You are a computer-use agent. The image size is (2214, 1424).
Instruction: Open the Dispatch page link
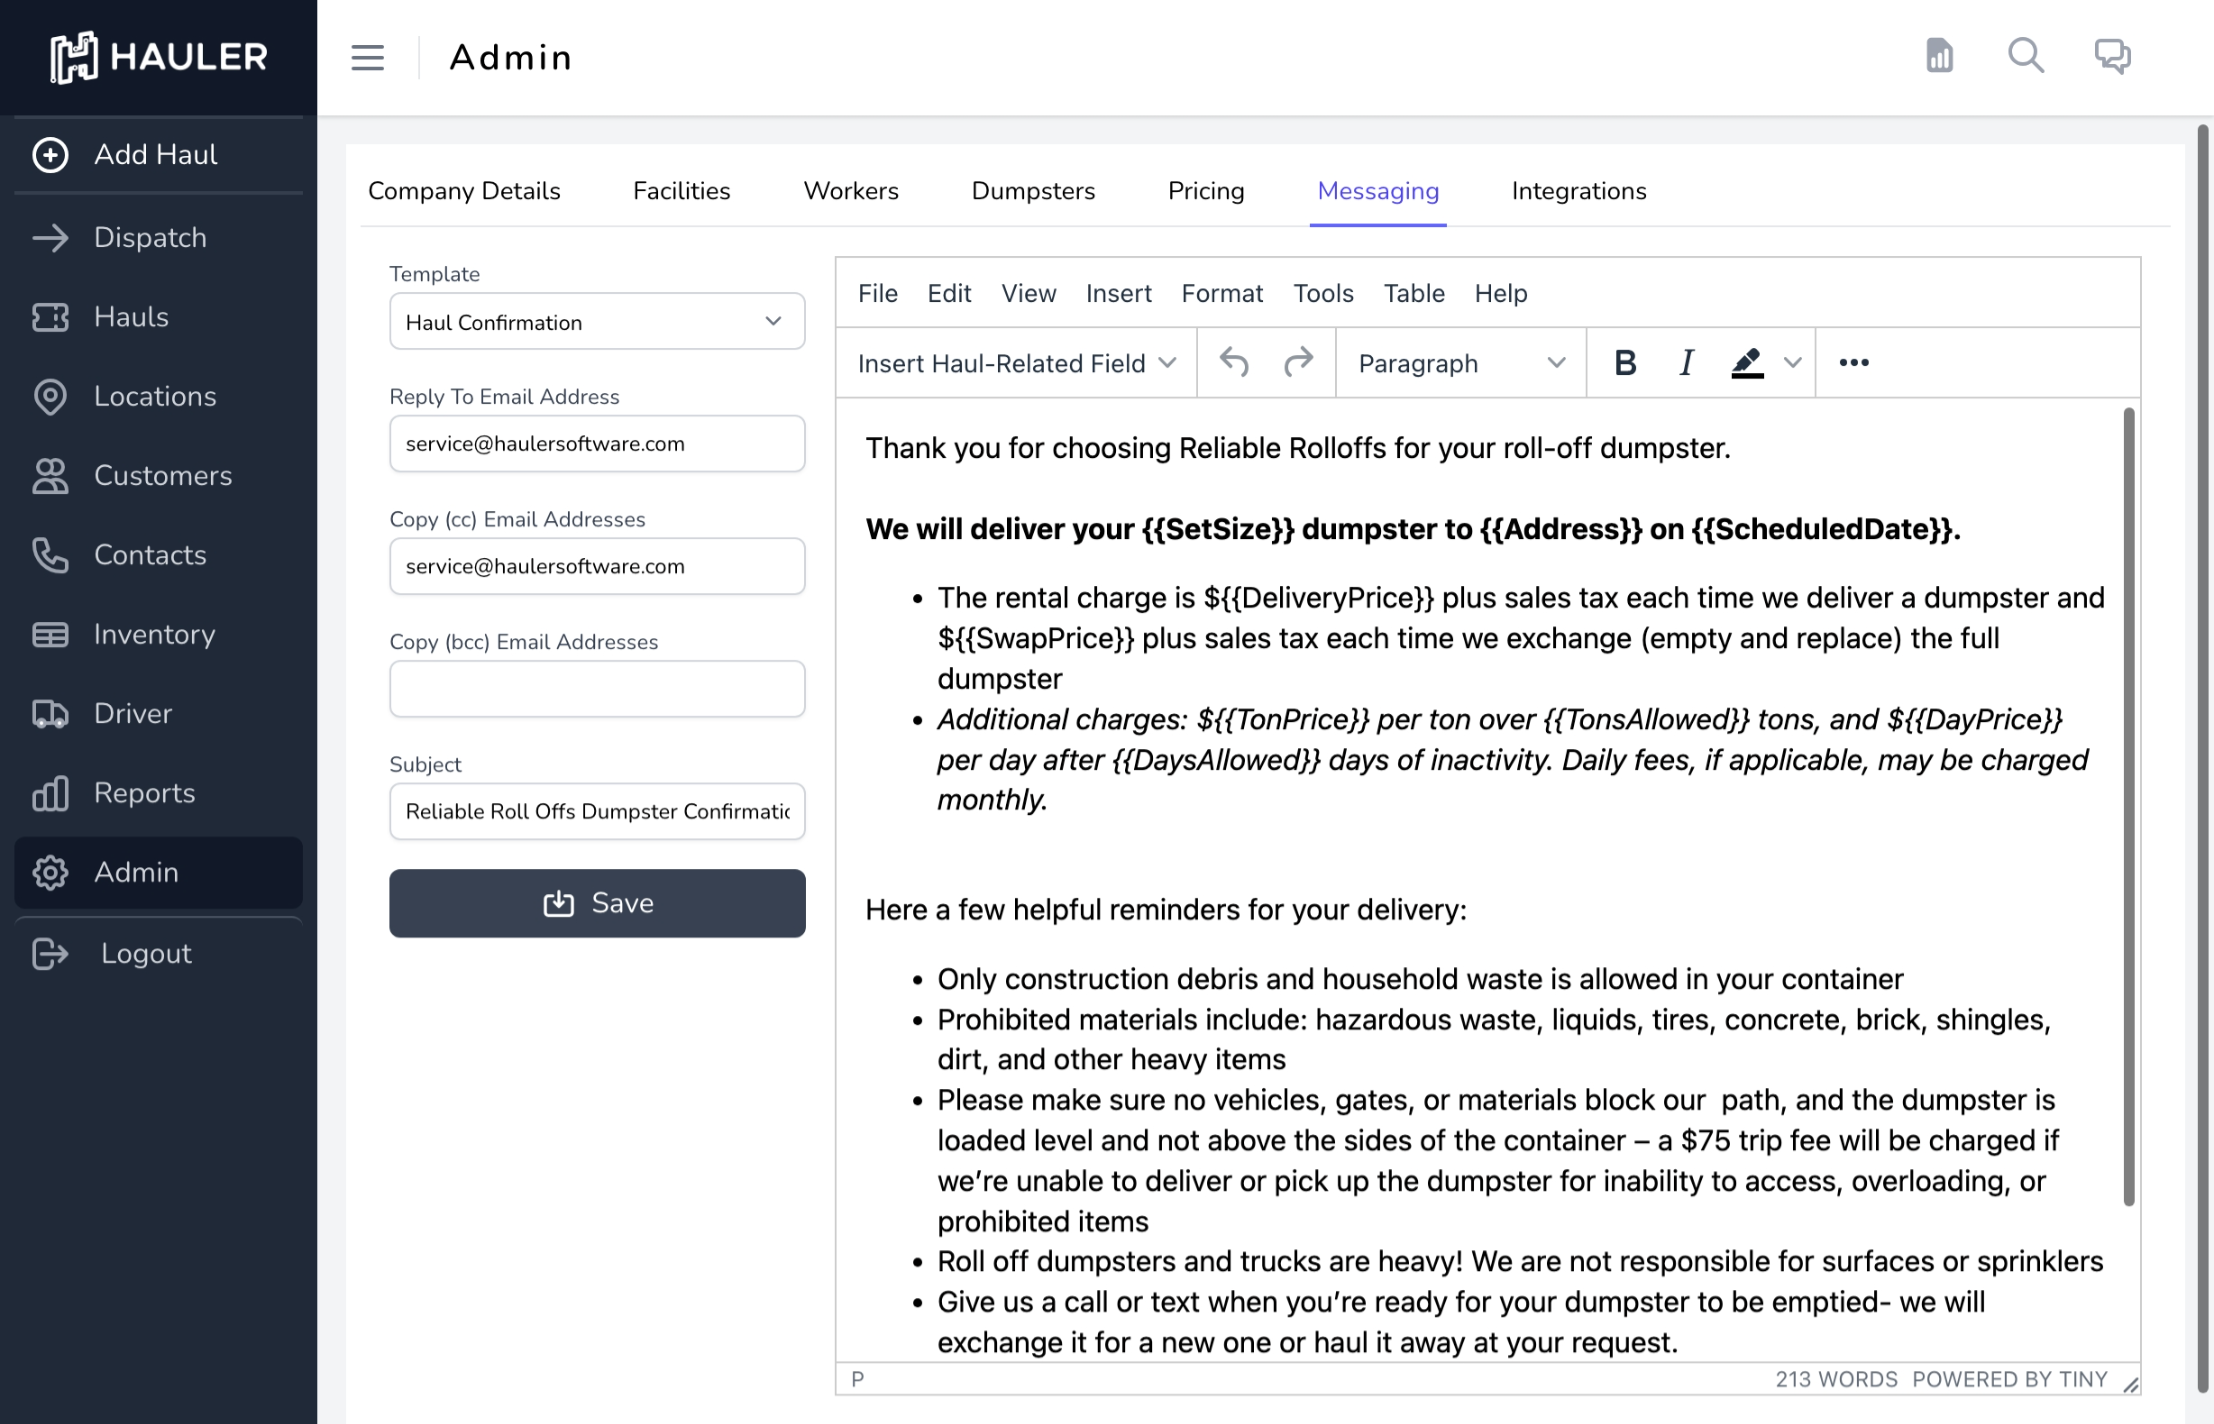coord(158,238)
